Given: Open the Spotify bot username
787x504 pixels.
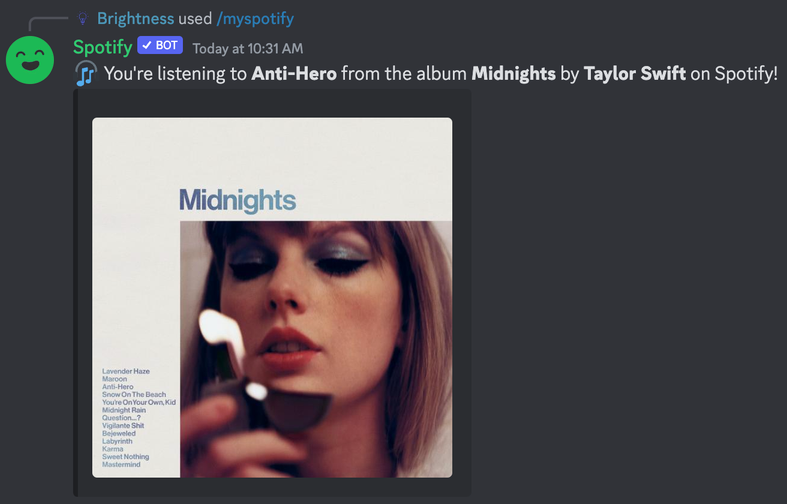Looking at the screenshot, I should point(102,47).
